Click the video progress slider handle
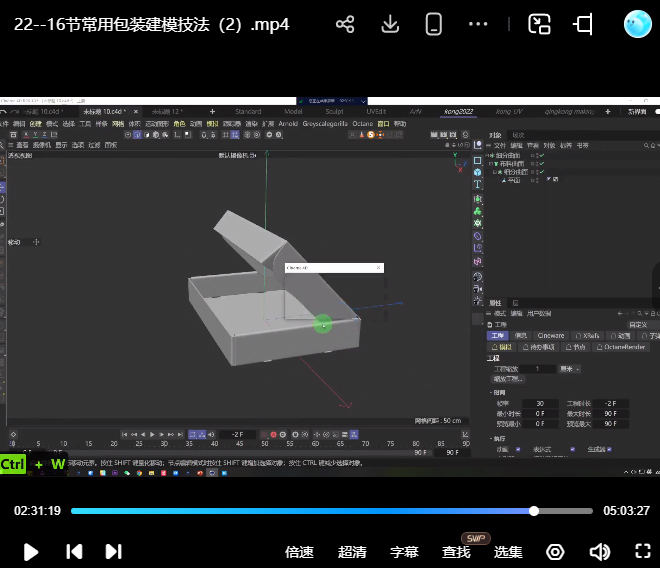The height and width of the screenshot is (568, 660). pos(534,510)
